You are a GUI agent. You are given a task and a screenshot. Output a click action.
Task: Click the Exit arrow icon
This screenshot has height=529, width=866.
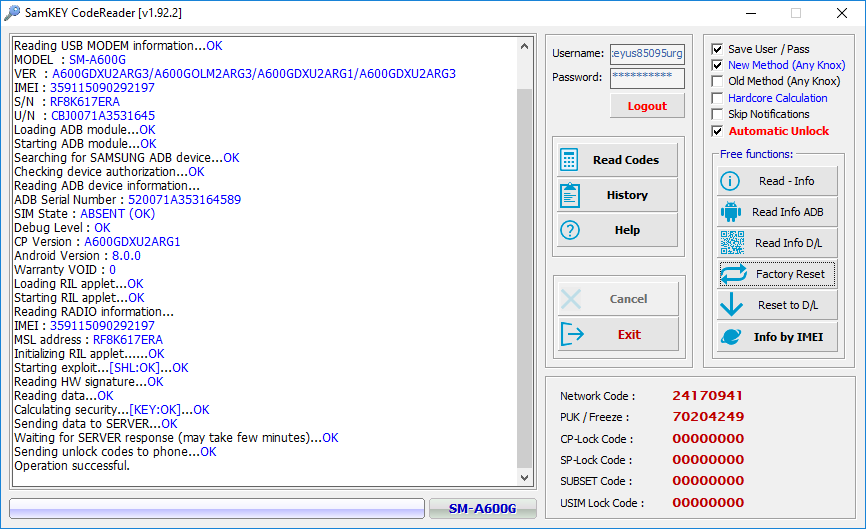(x=572, y=334)
